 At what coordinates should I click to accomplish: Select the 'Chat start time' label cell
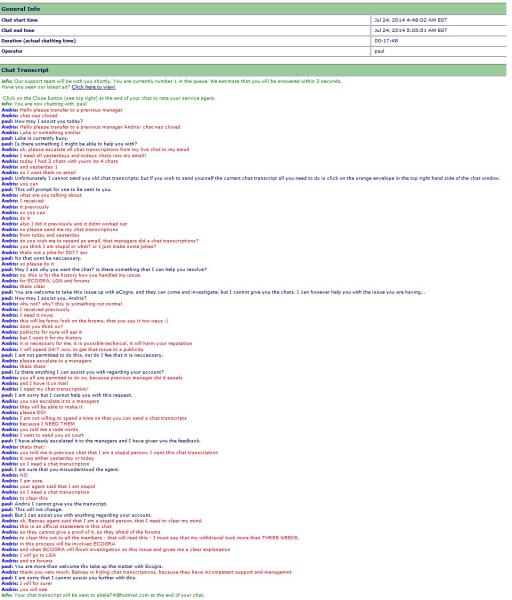pyautogui.click(x=185, y=20)
